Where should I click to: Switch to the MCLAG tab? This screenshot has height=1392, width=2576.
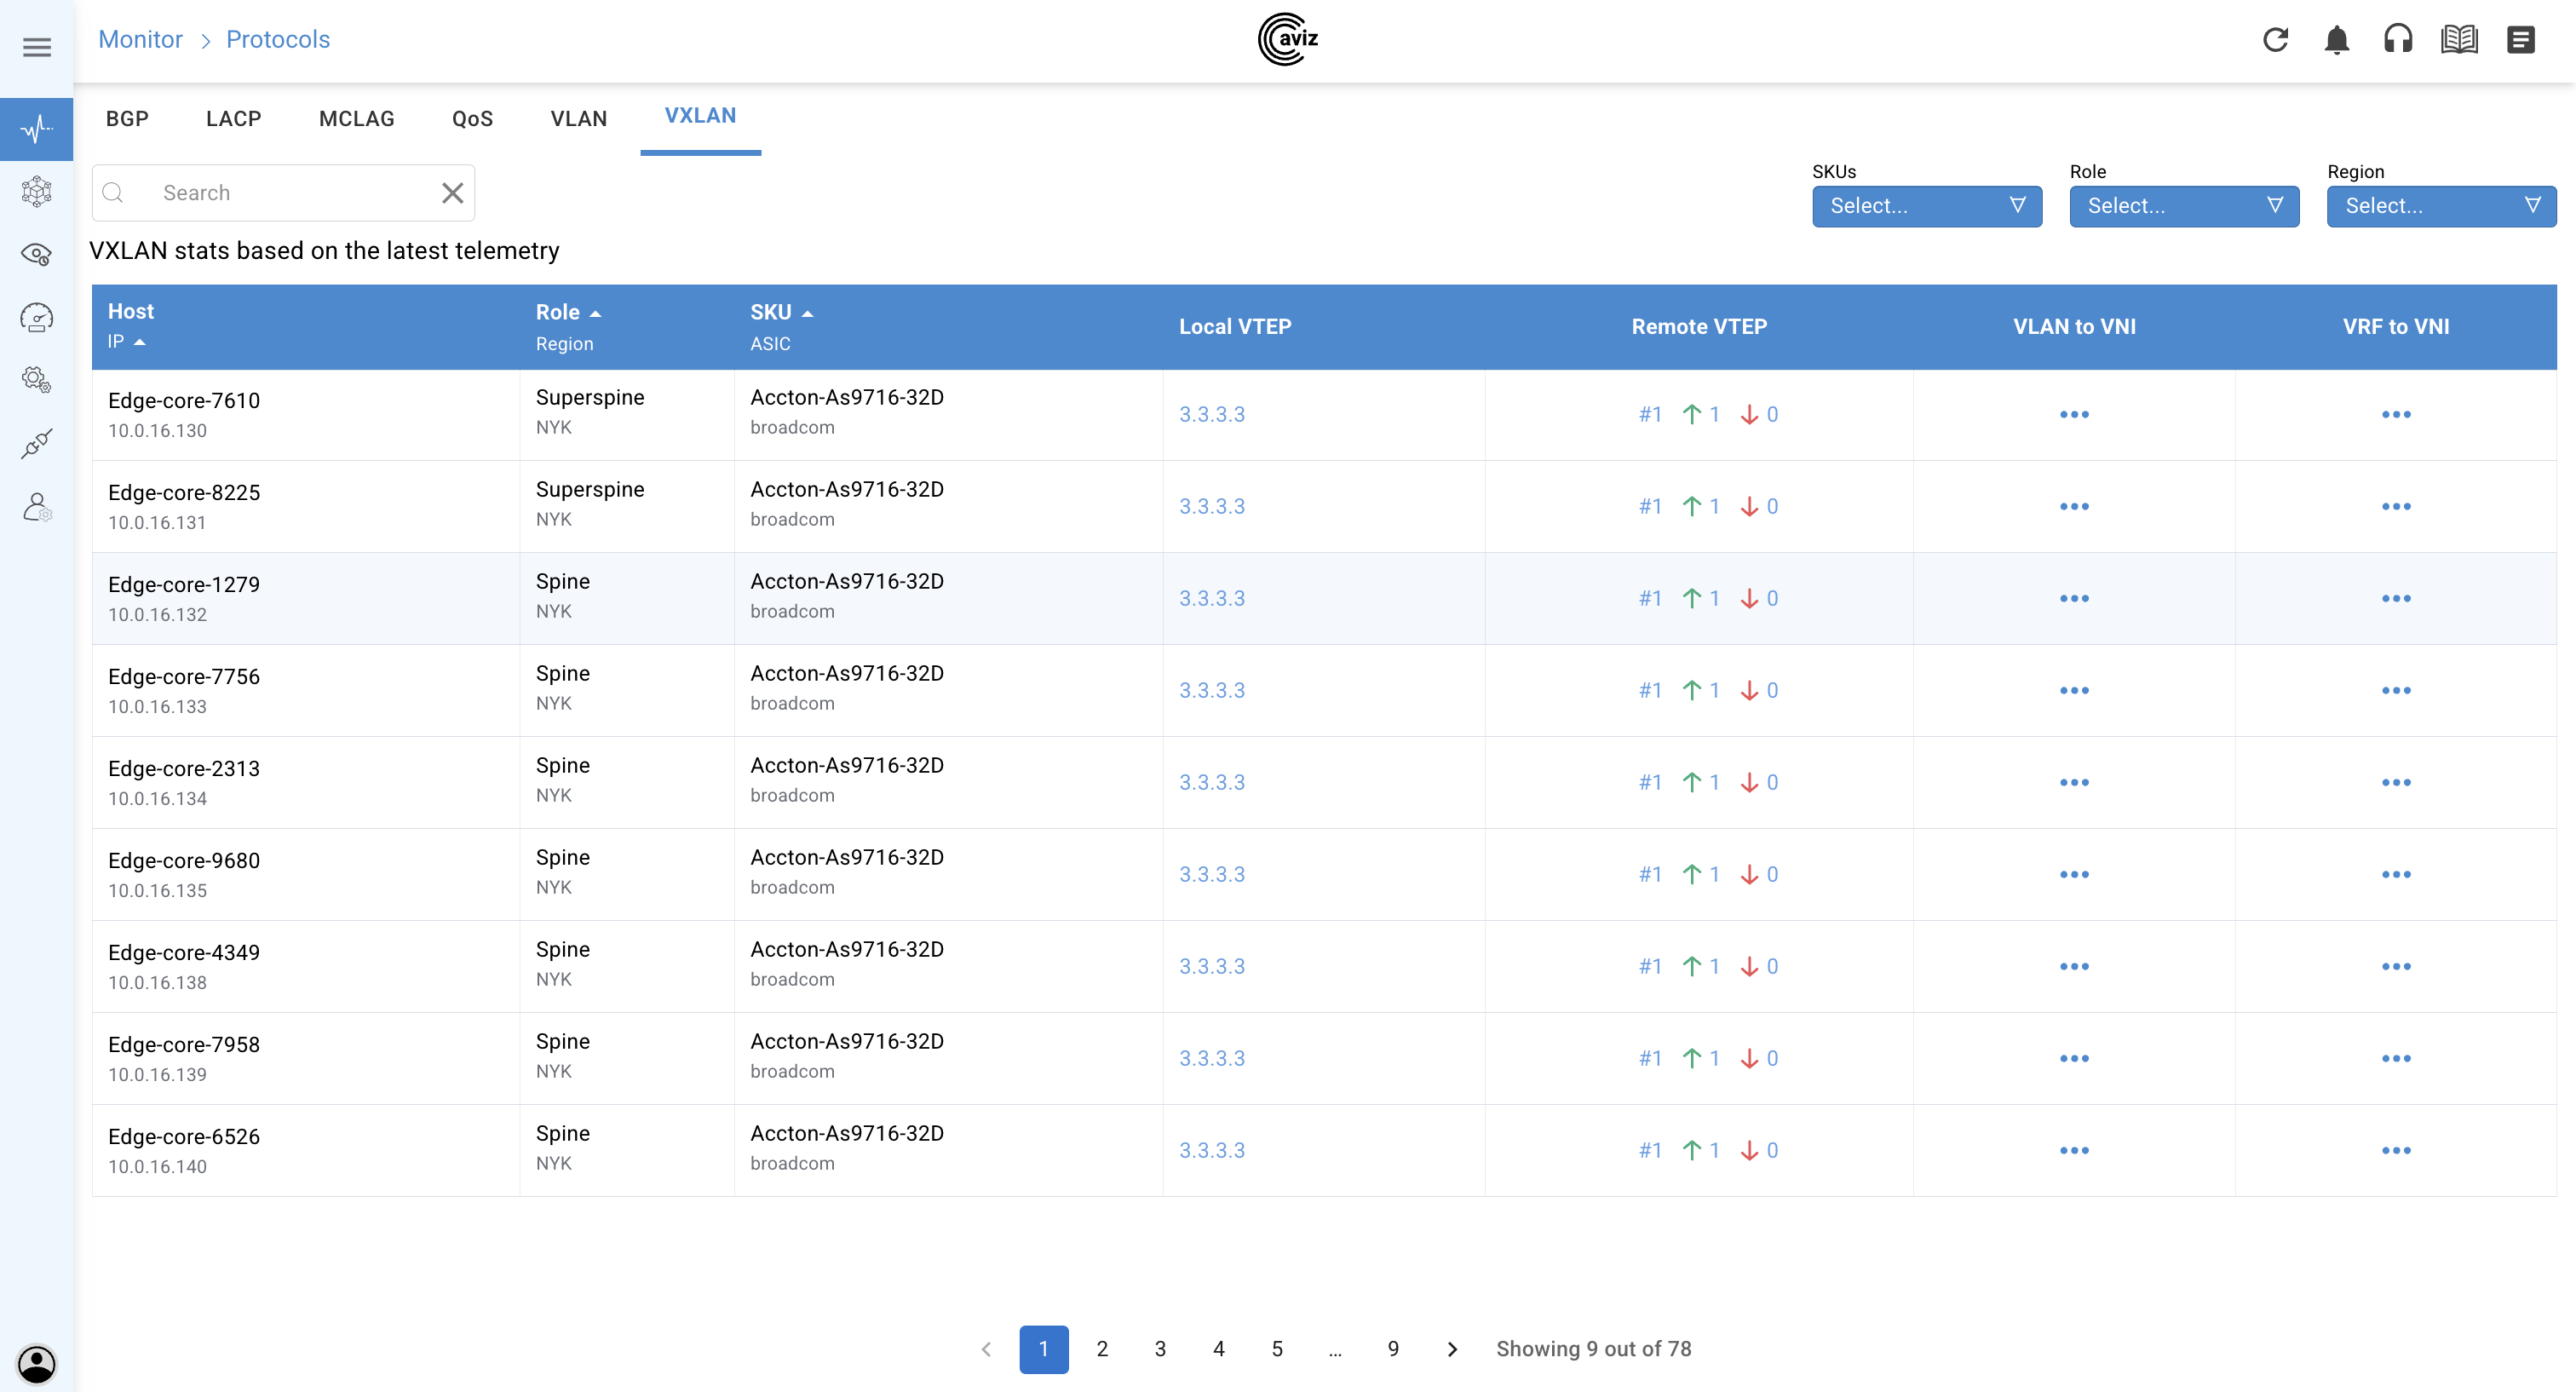coord(356,119)
